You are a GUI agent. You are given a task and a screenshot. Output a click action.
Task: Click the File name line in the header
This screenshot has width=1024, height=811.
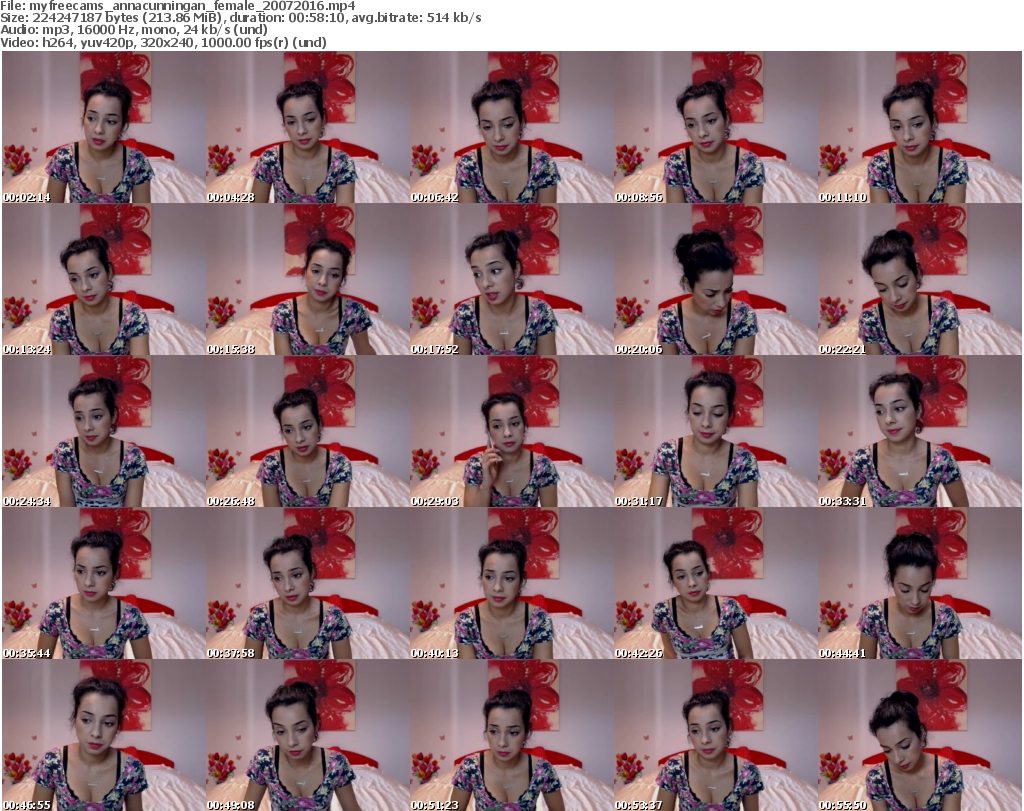[178, 6]
